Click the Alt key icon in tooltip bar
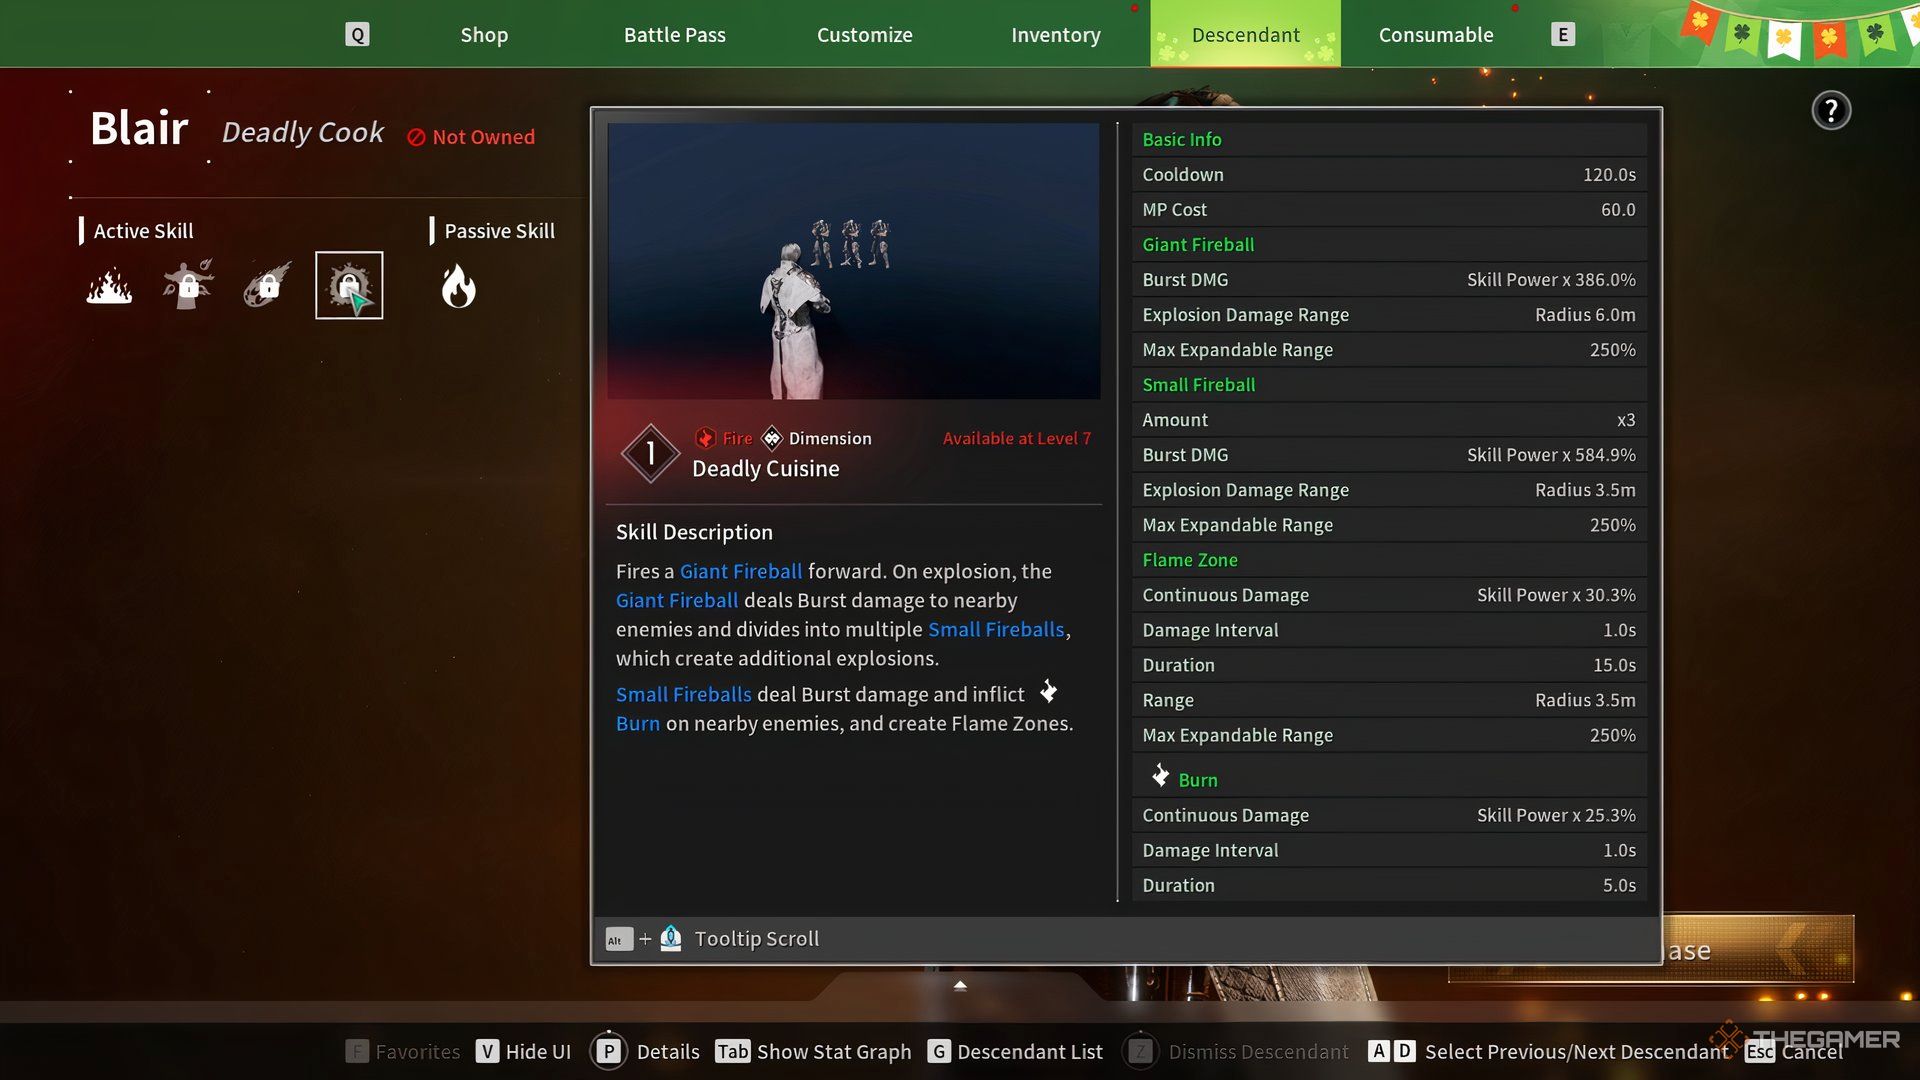This screenshot has height=1080, width=1920. [618, 939]
